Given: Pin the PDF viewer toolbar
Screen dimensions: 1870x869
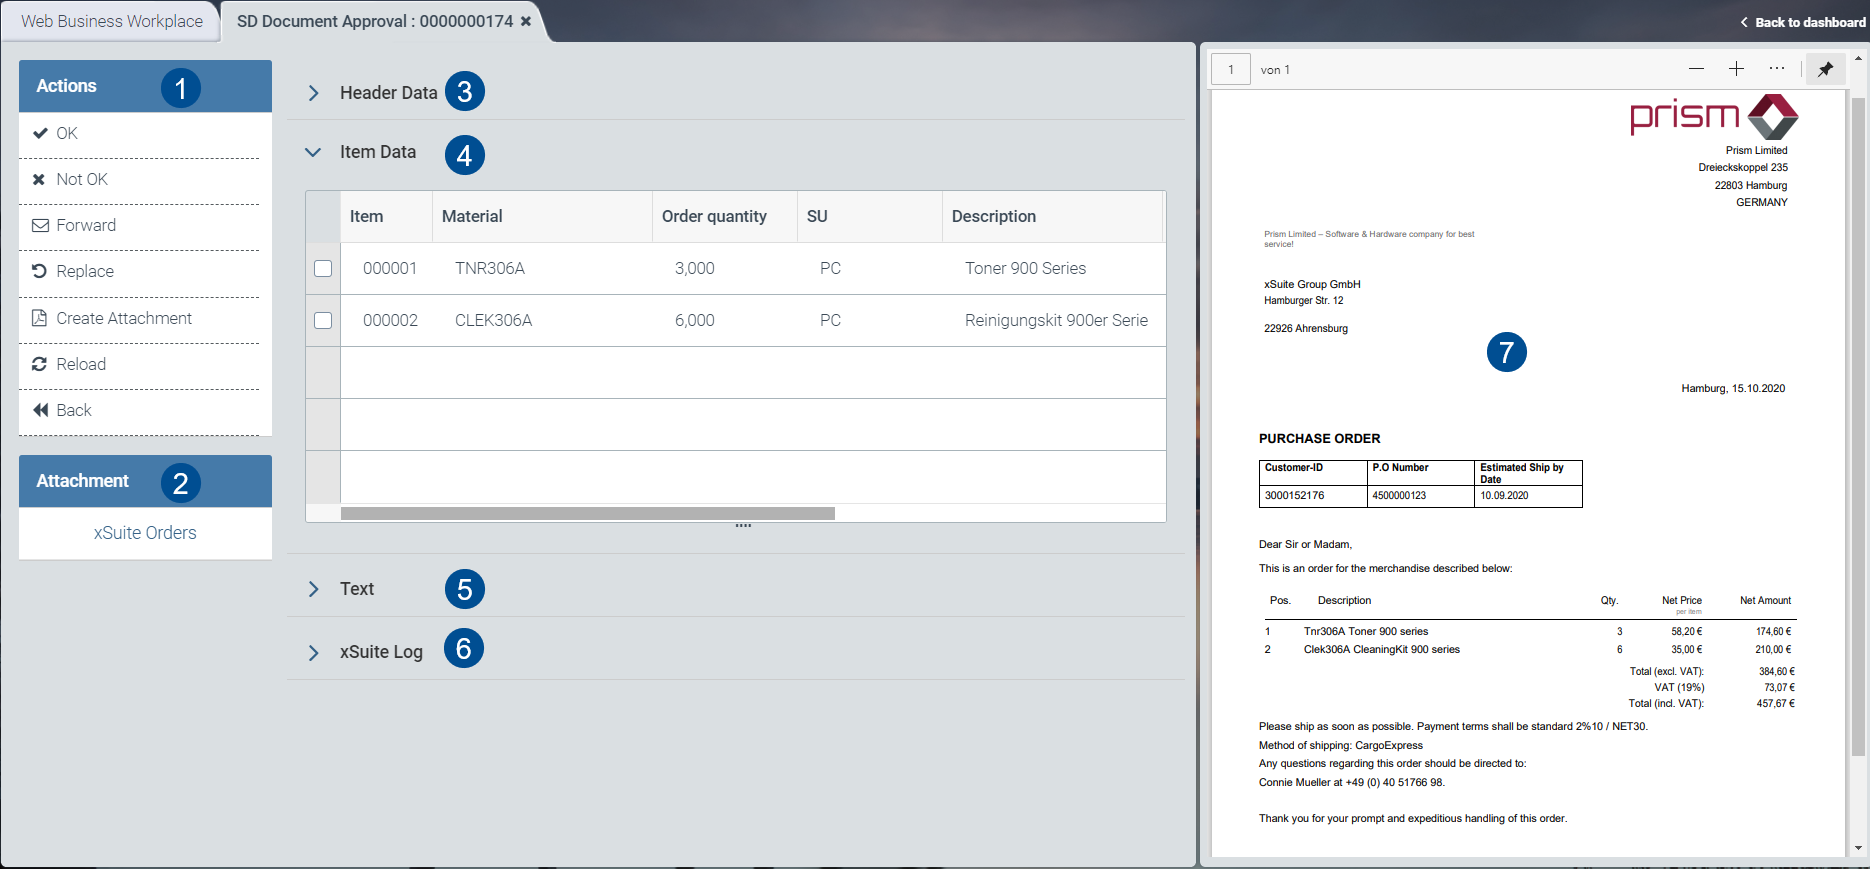Looking at the screenshot, I should click(1825, 69).
